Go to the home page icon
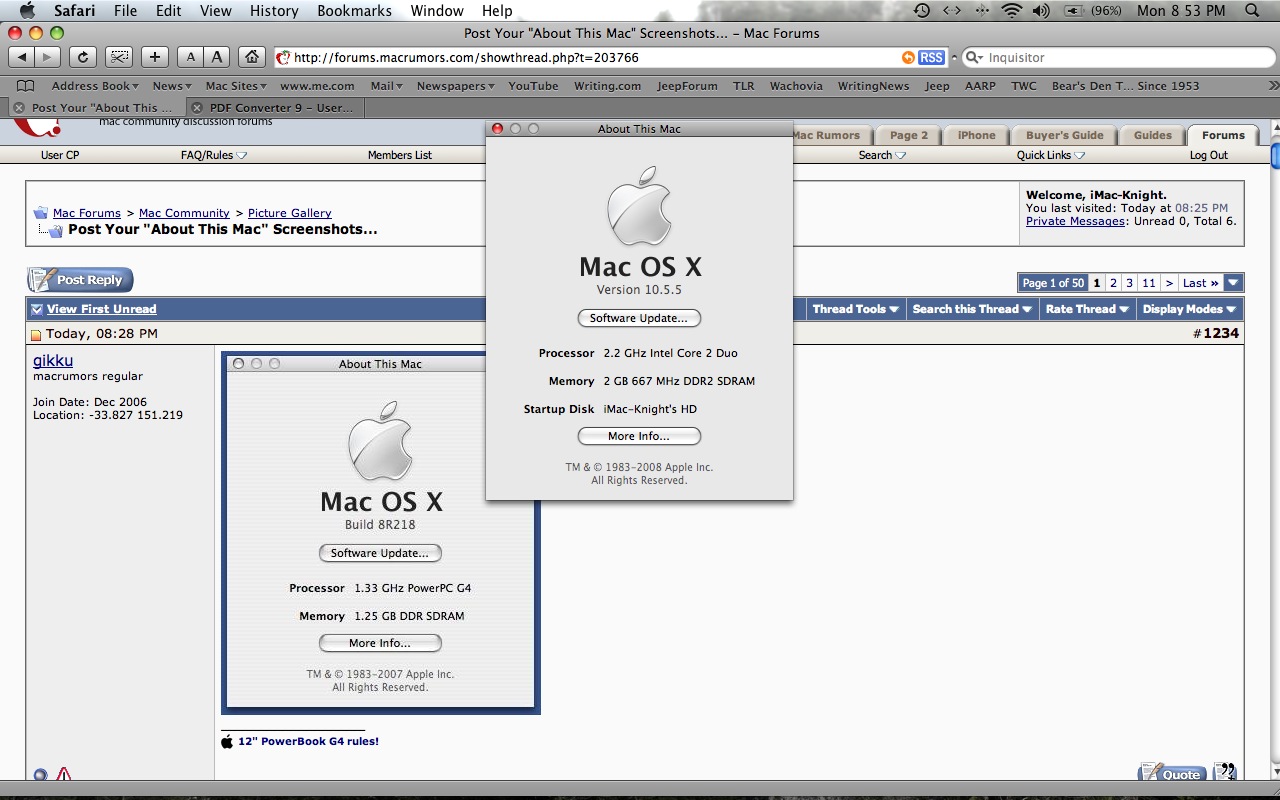Image resolution: width=1280 pixels, height=800 pixels. click(x=254, y=57)
